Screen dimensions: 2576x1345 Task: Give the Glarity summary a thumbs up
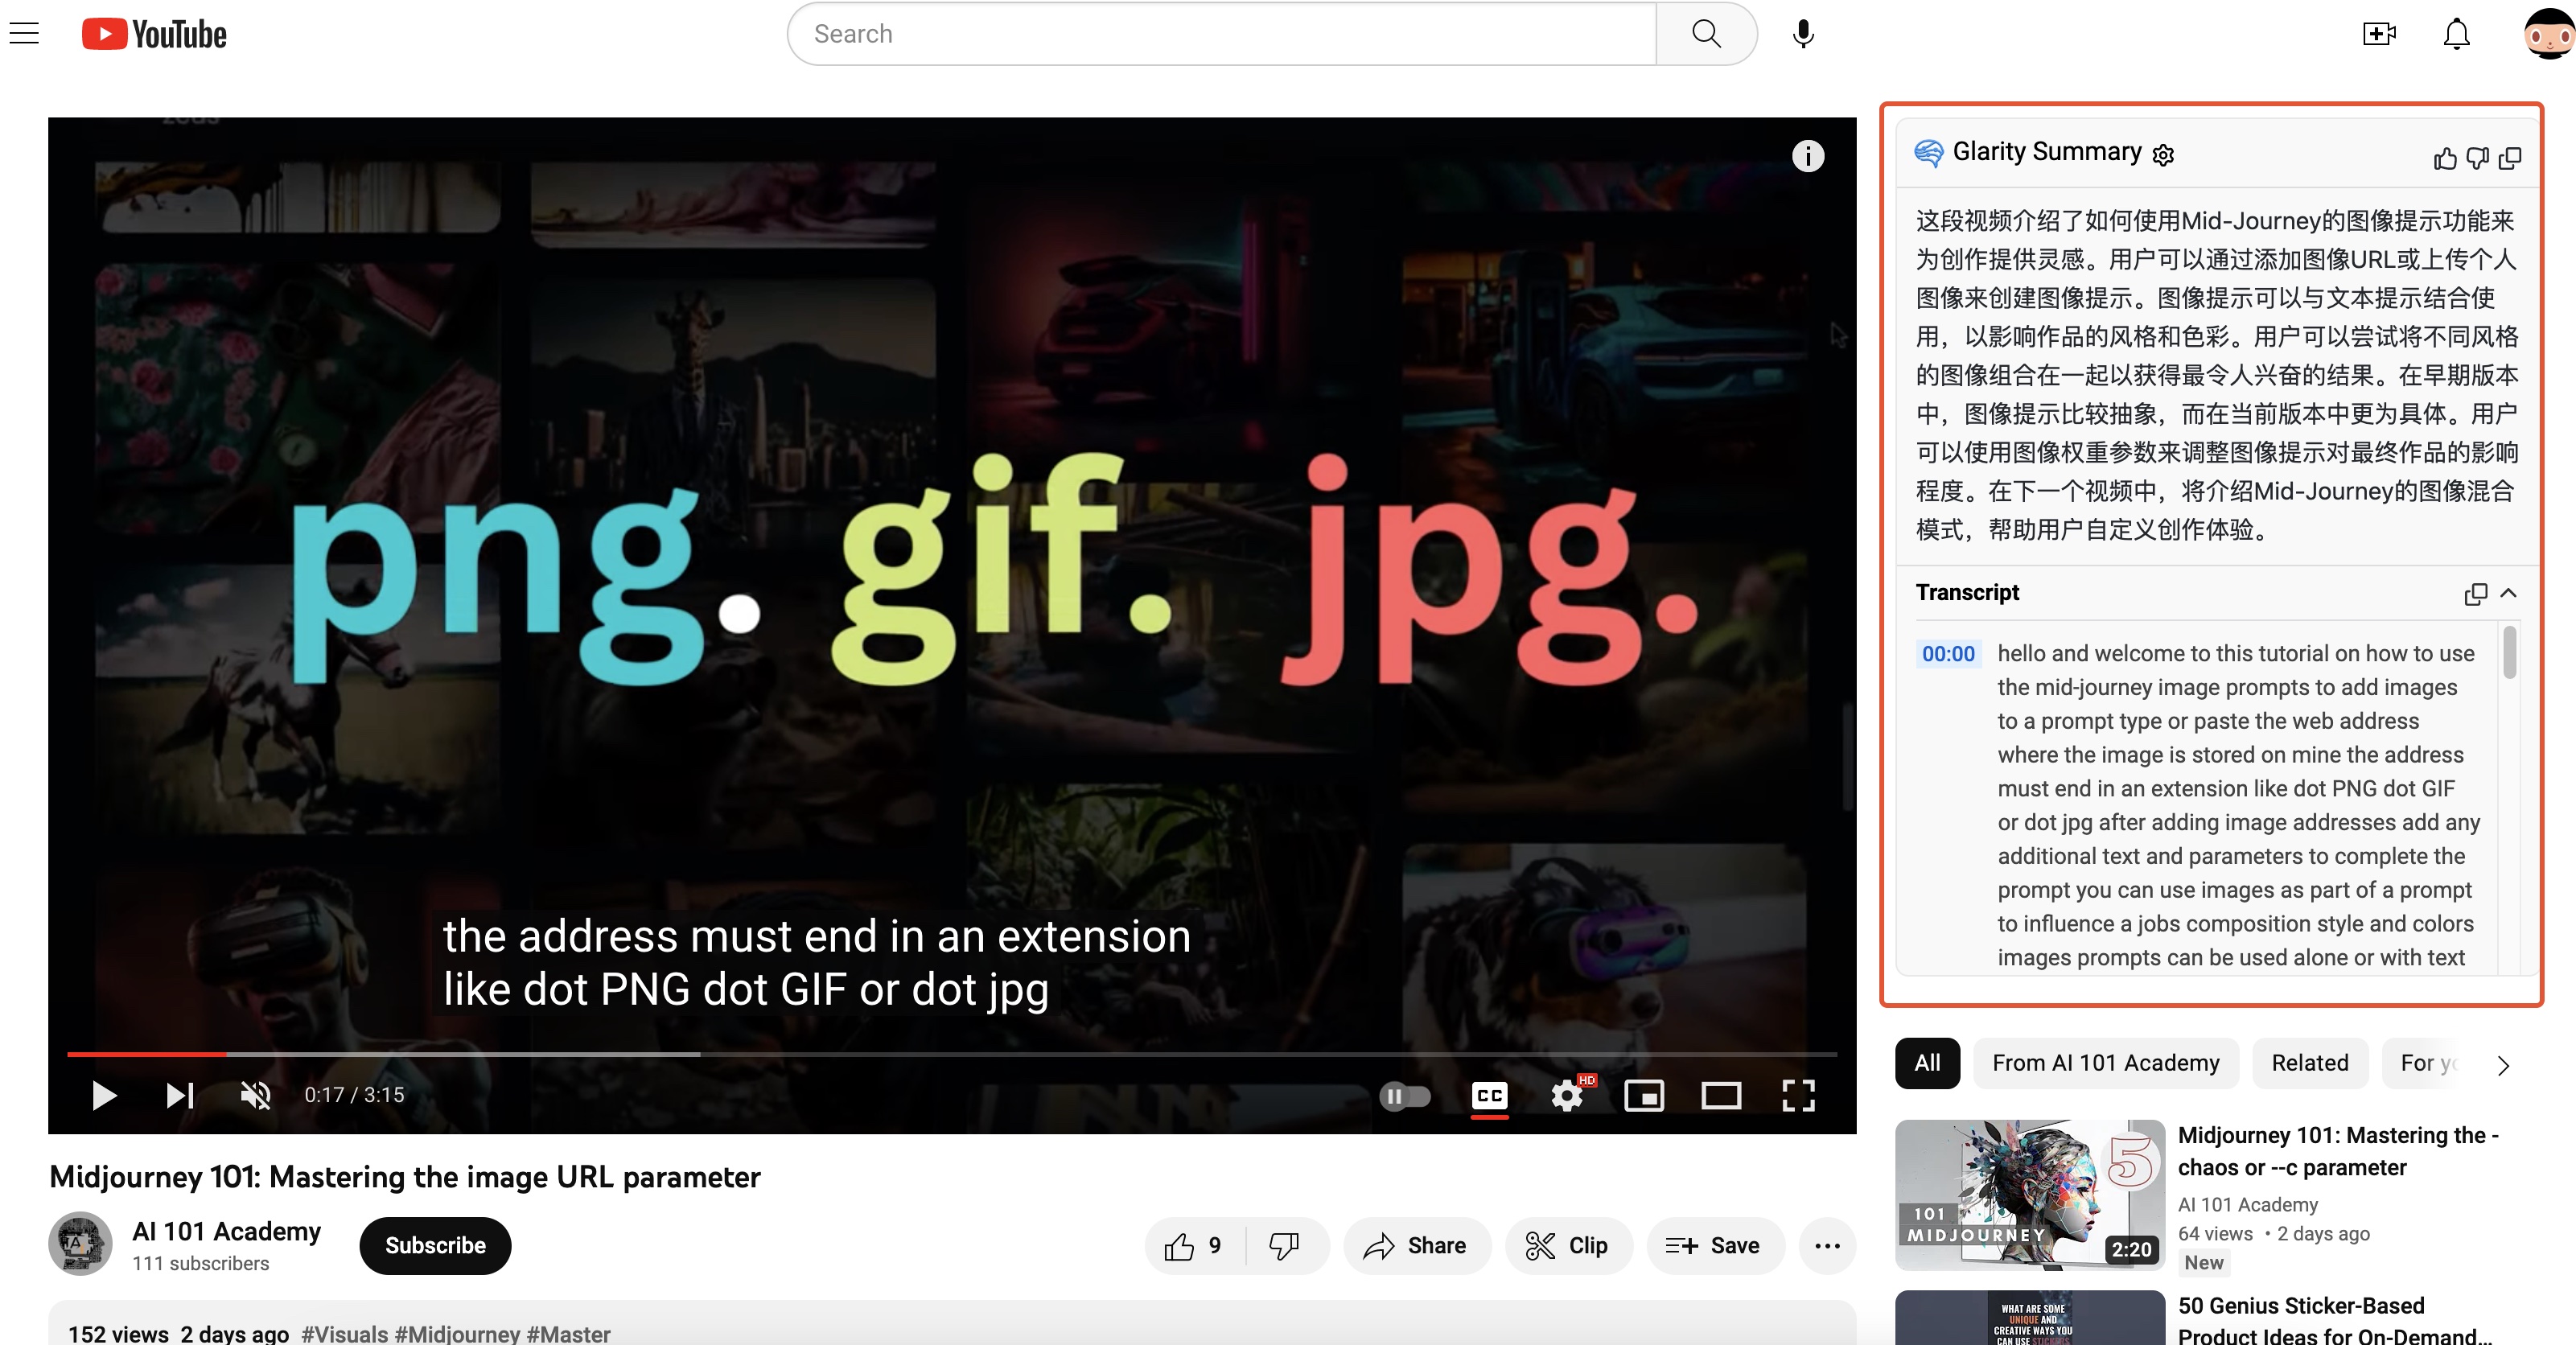pos(2444,159)
